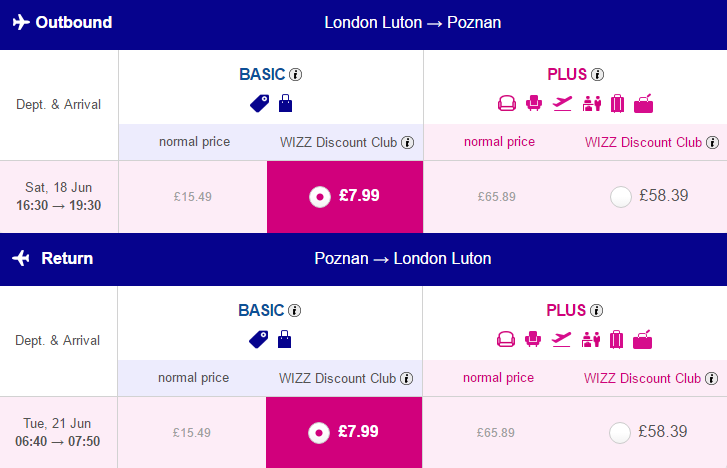
Task: Click return PLUS normal price £65.89
Action: (496, 433)
